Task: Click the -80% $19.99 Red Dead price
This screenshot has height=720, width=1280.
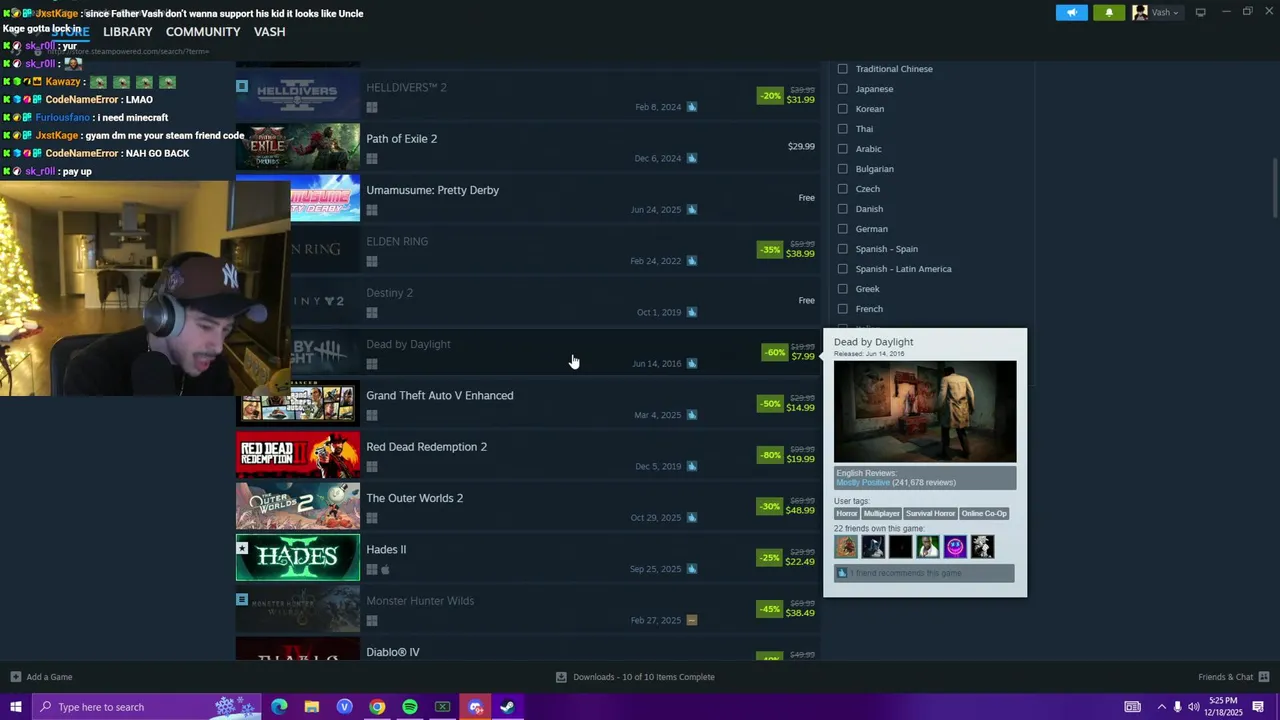Action: (x=787, y=455)
